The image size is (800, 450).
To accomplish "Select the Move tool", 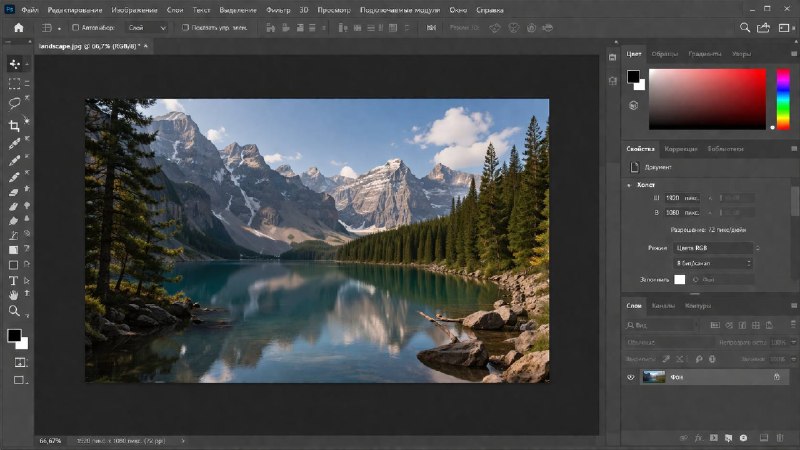I will click(14, 64).
